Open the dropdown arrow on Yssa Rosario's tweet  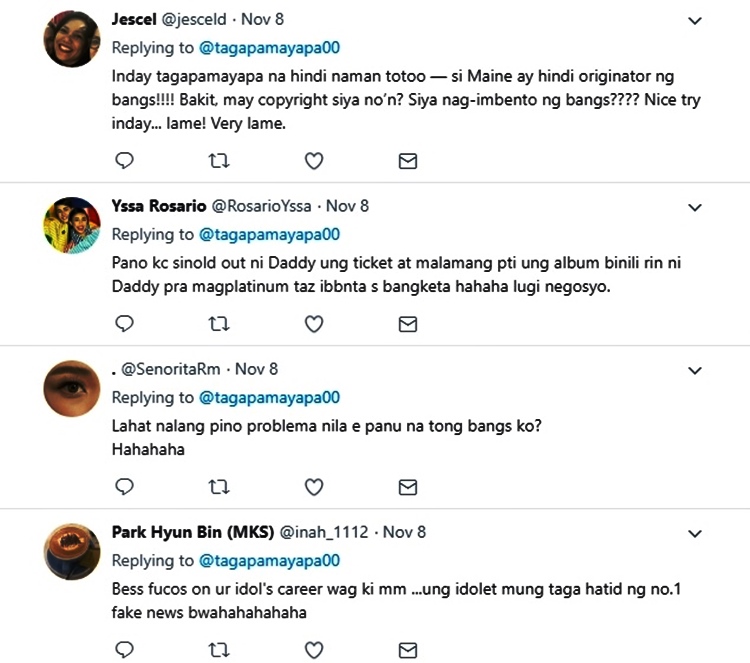[x=695, y=207]
